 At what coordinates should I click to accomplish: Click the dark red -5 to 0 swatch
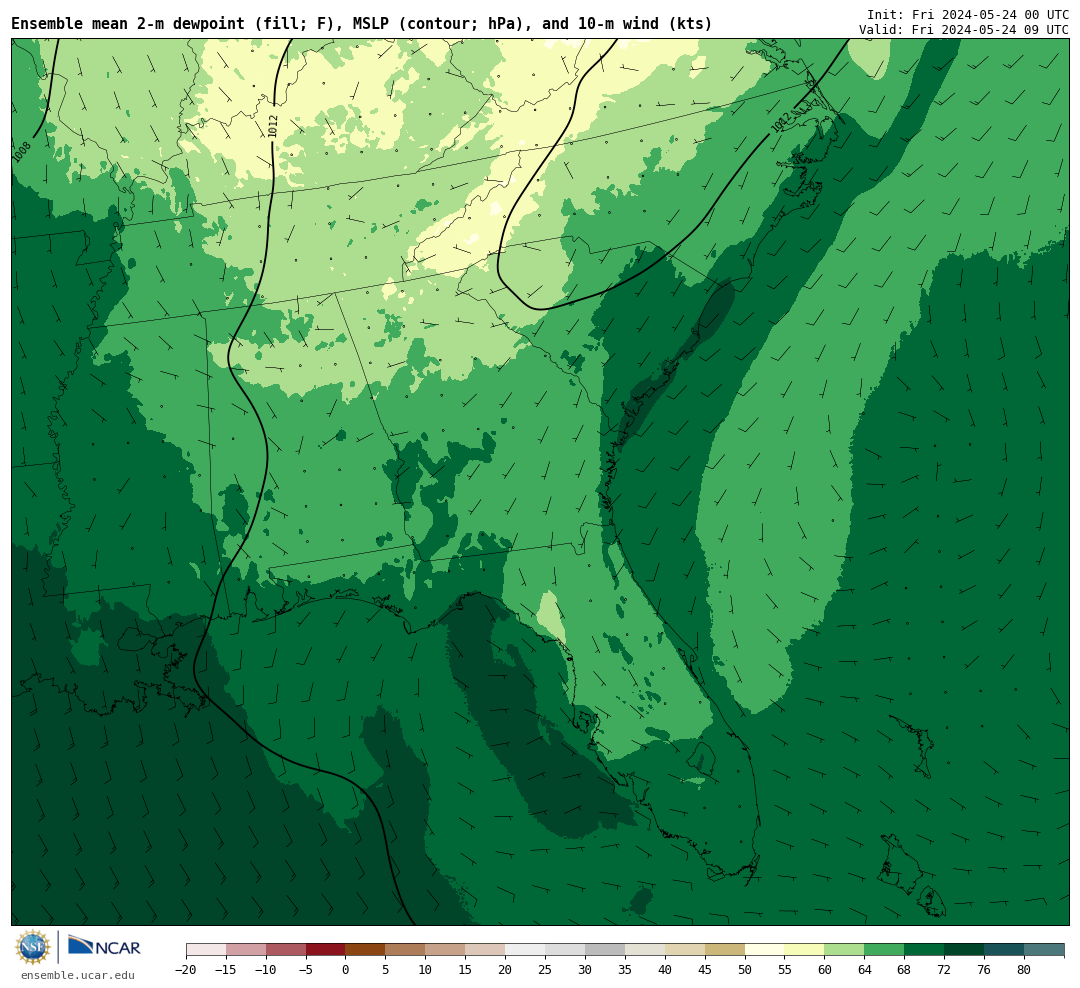point(326,950)
